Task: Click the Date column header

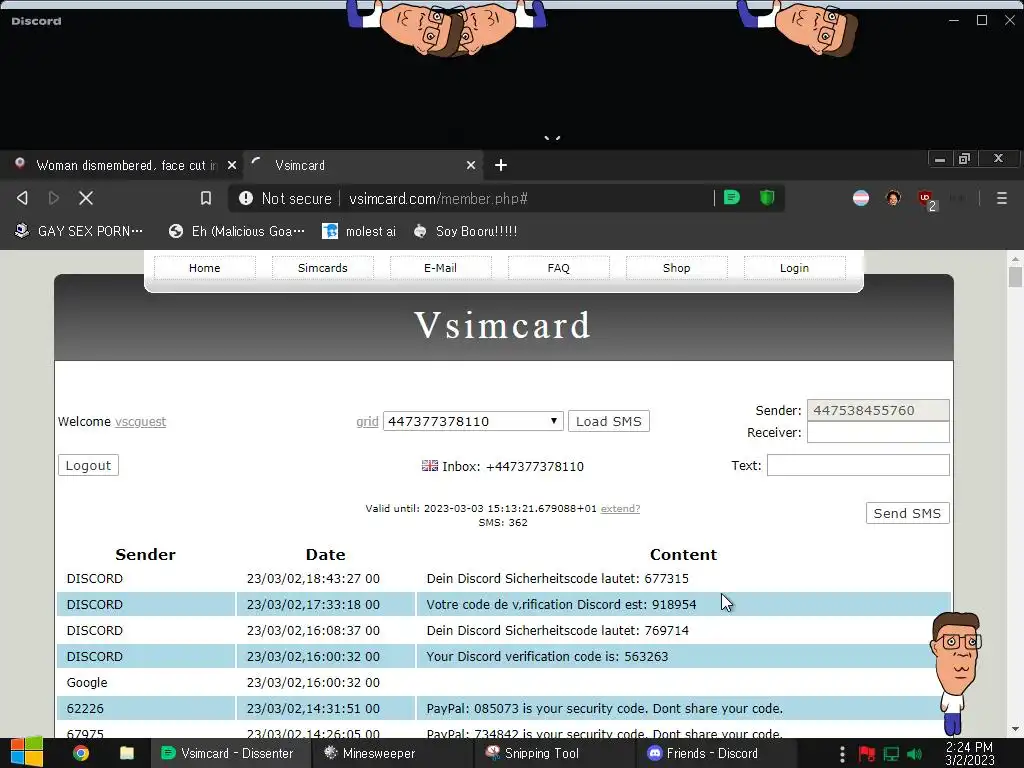Action: coord(325,554)
